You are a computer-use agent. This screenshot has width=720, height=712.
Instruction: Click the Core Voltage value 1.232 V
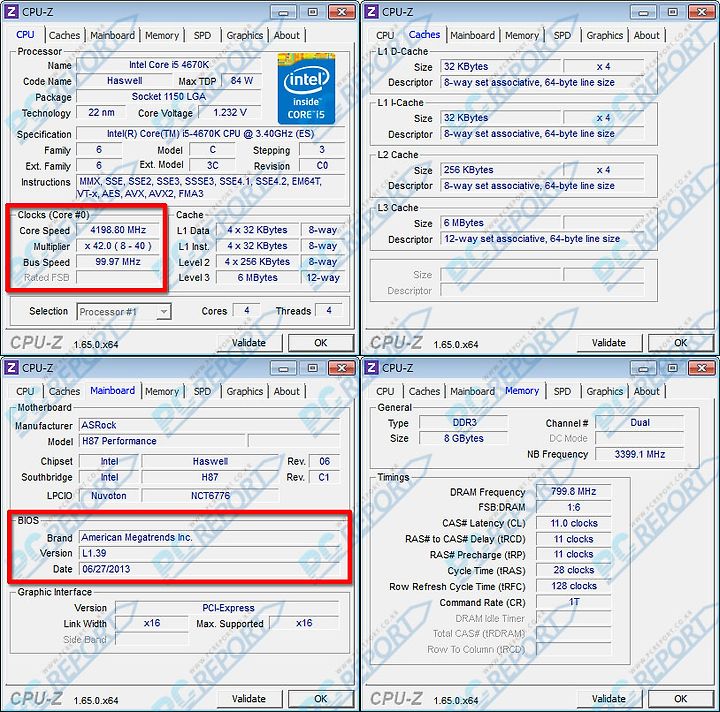click(x=230, y=112)
